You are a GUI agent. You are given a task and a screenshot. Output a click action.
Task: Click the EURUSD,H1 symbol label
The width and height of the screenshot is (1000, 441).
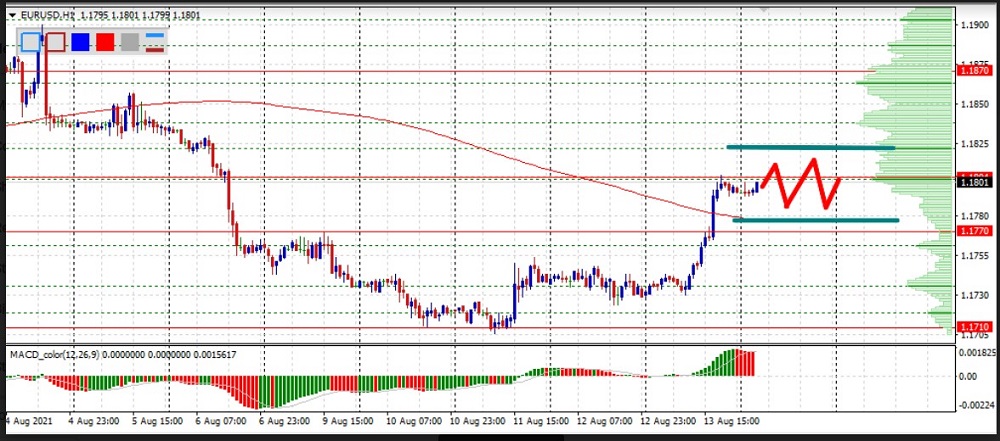pyautogui.click(x=47, y=16)
